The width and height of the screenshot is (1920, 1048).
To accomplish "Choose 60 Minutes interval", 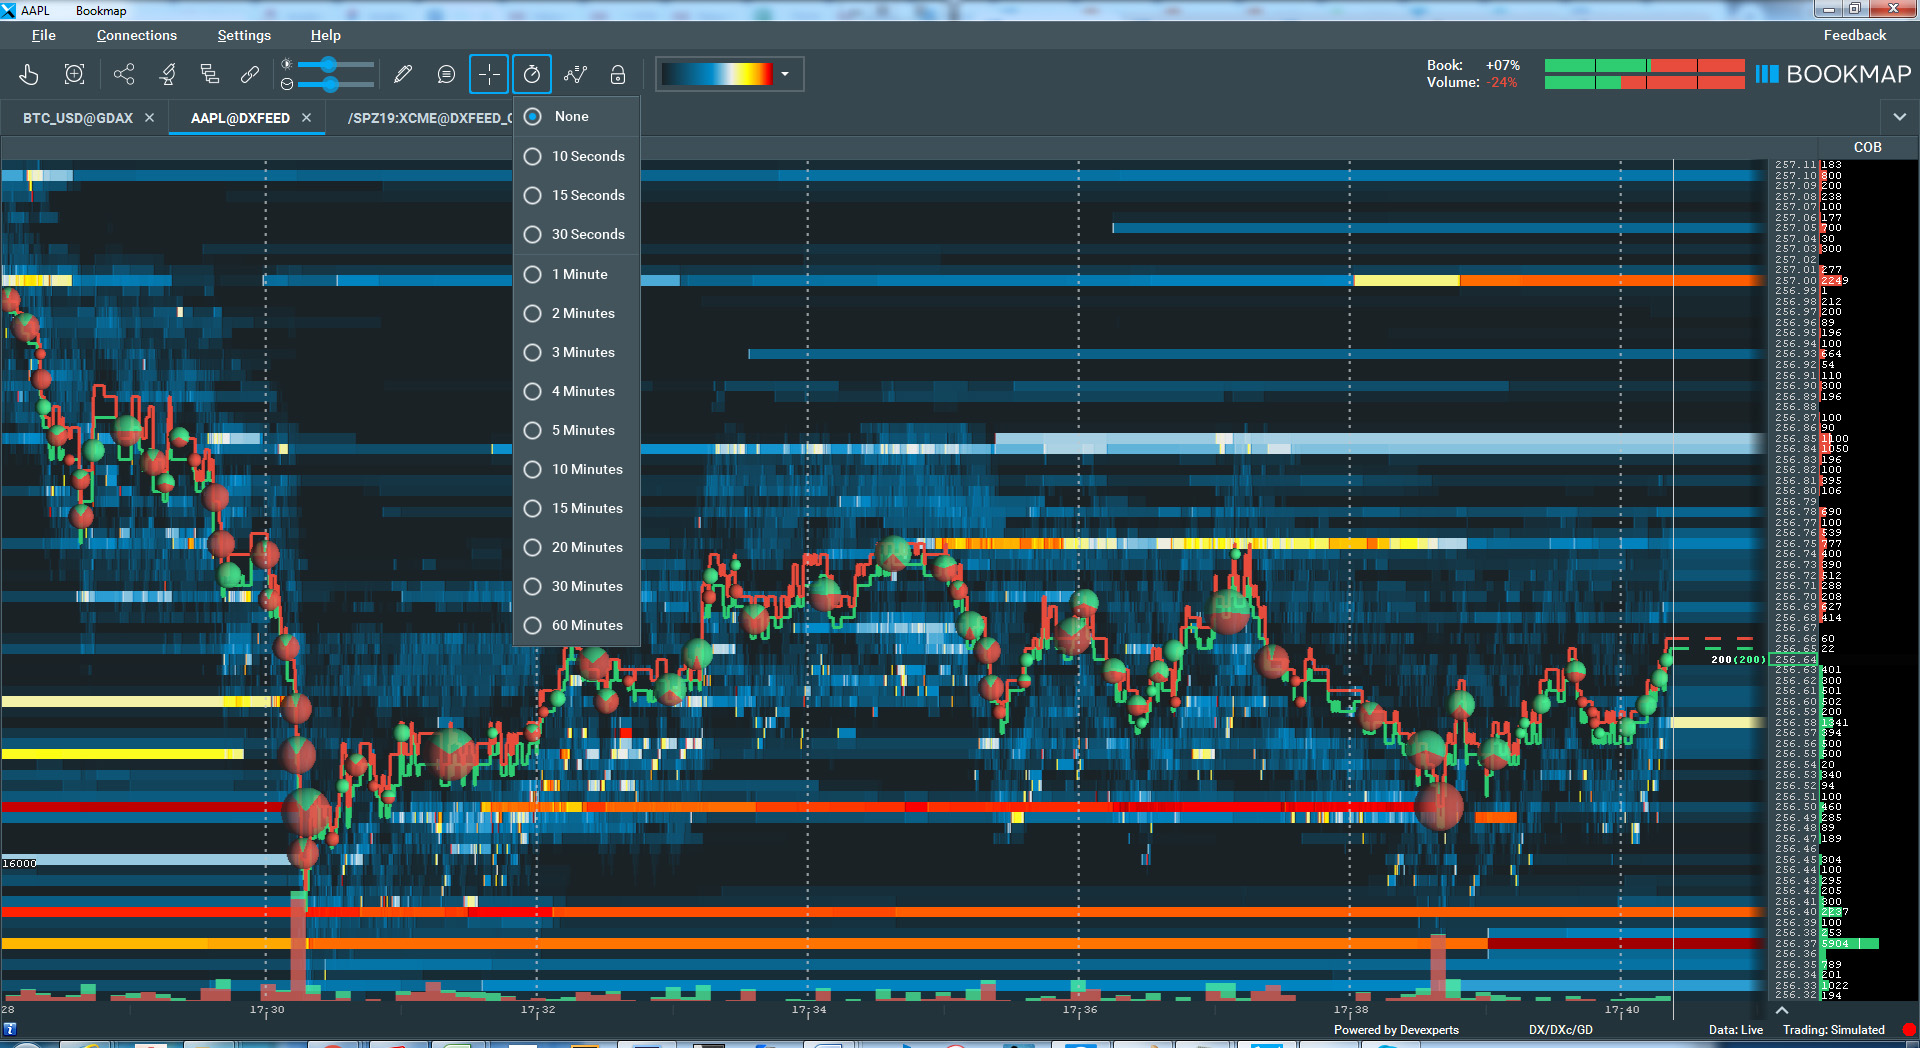I will 577,625.
